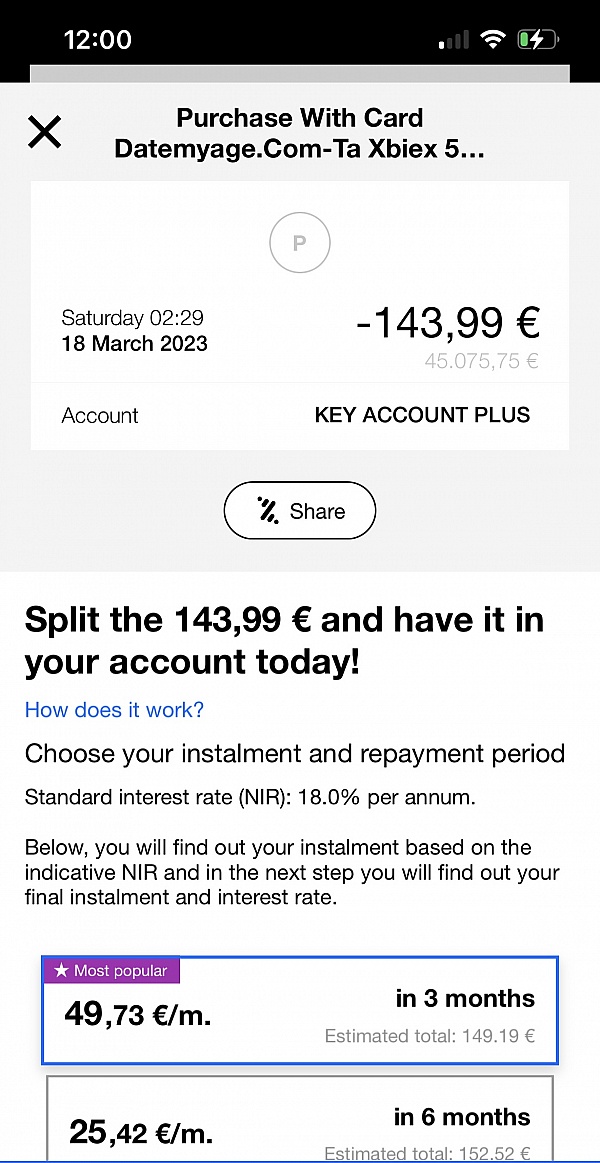
Task: Tap the 45.075,75 € balance figure
Action: click(x=481, y=361)
